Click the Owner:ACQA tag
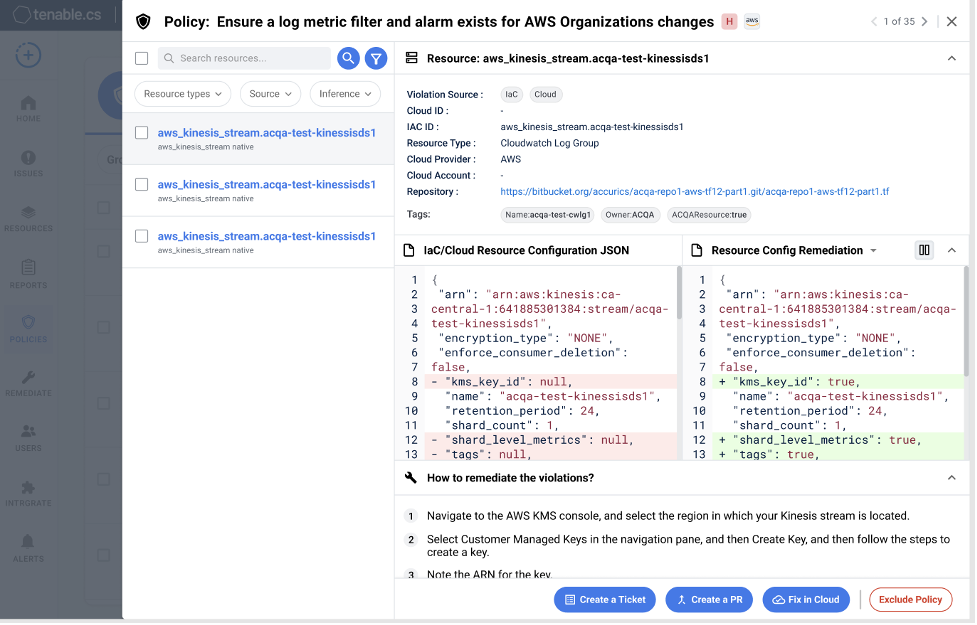 pos(630,215)
